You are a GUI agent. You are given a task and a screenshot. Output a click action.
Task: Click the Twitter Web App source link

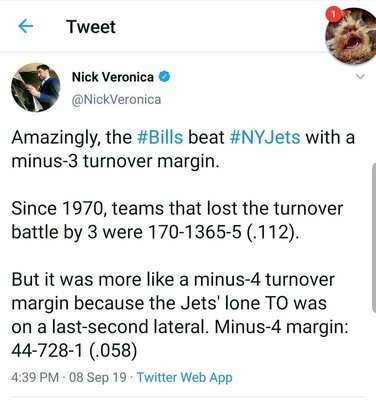[x=185, y=377]
